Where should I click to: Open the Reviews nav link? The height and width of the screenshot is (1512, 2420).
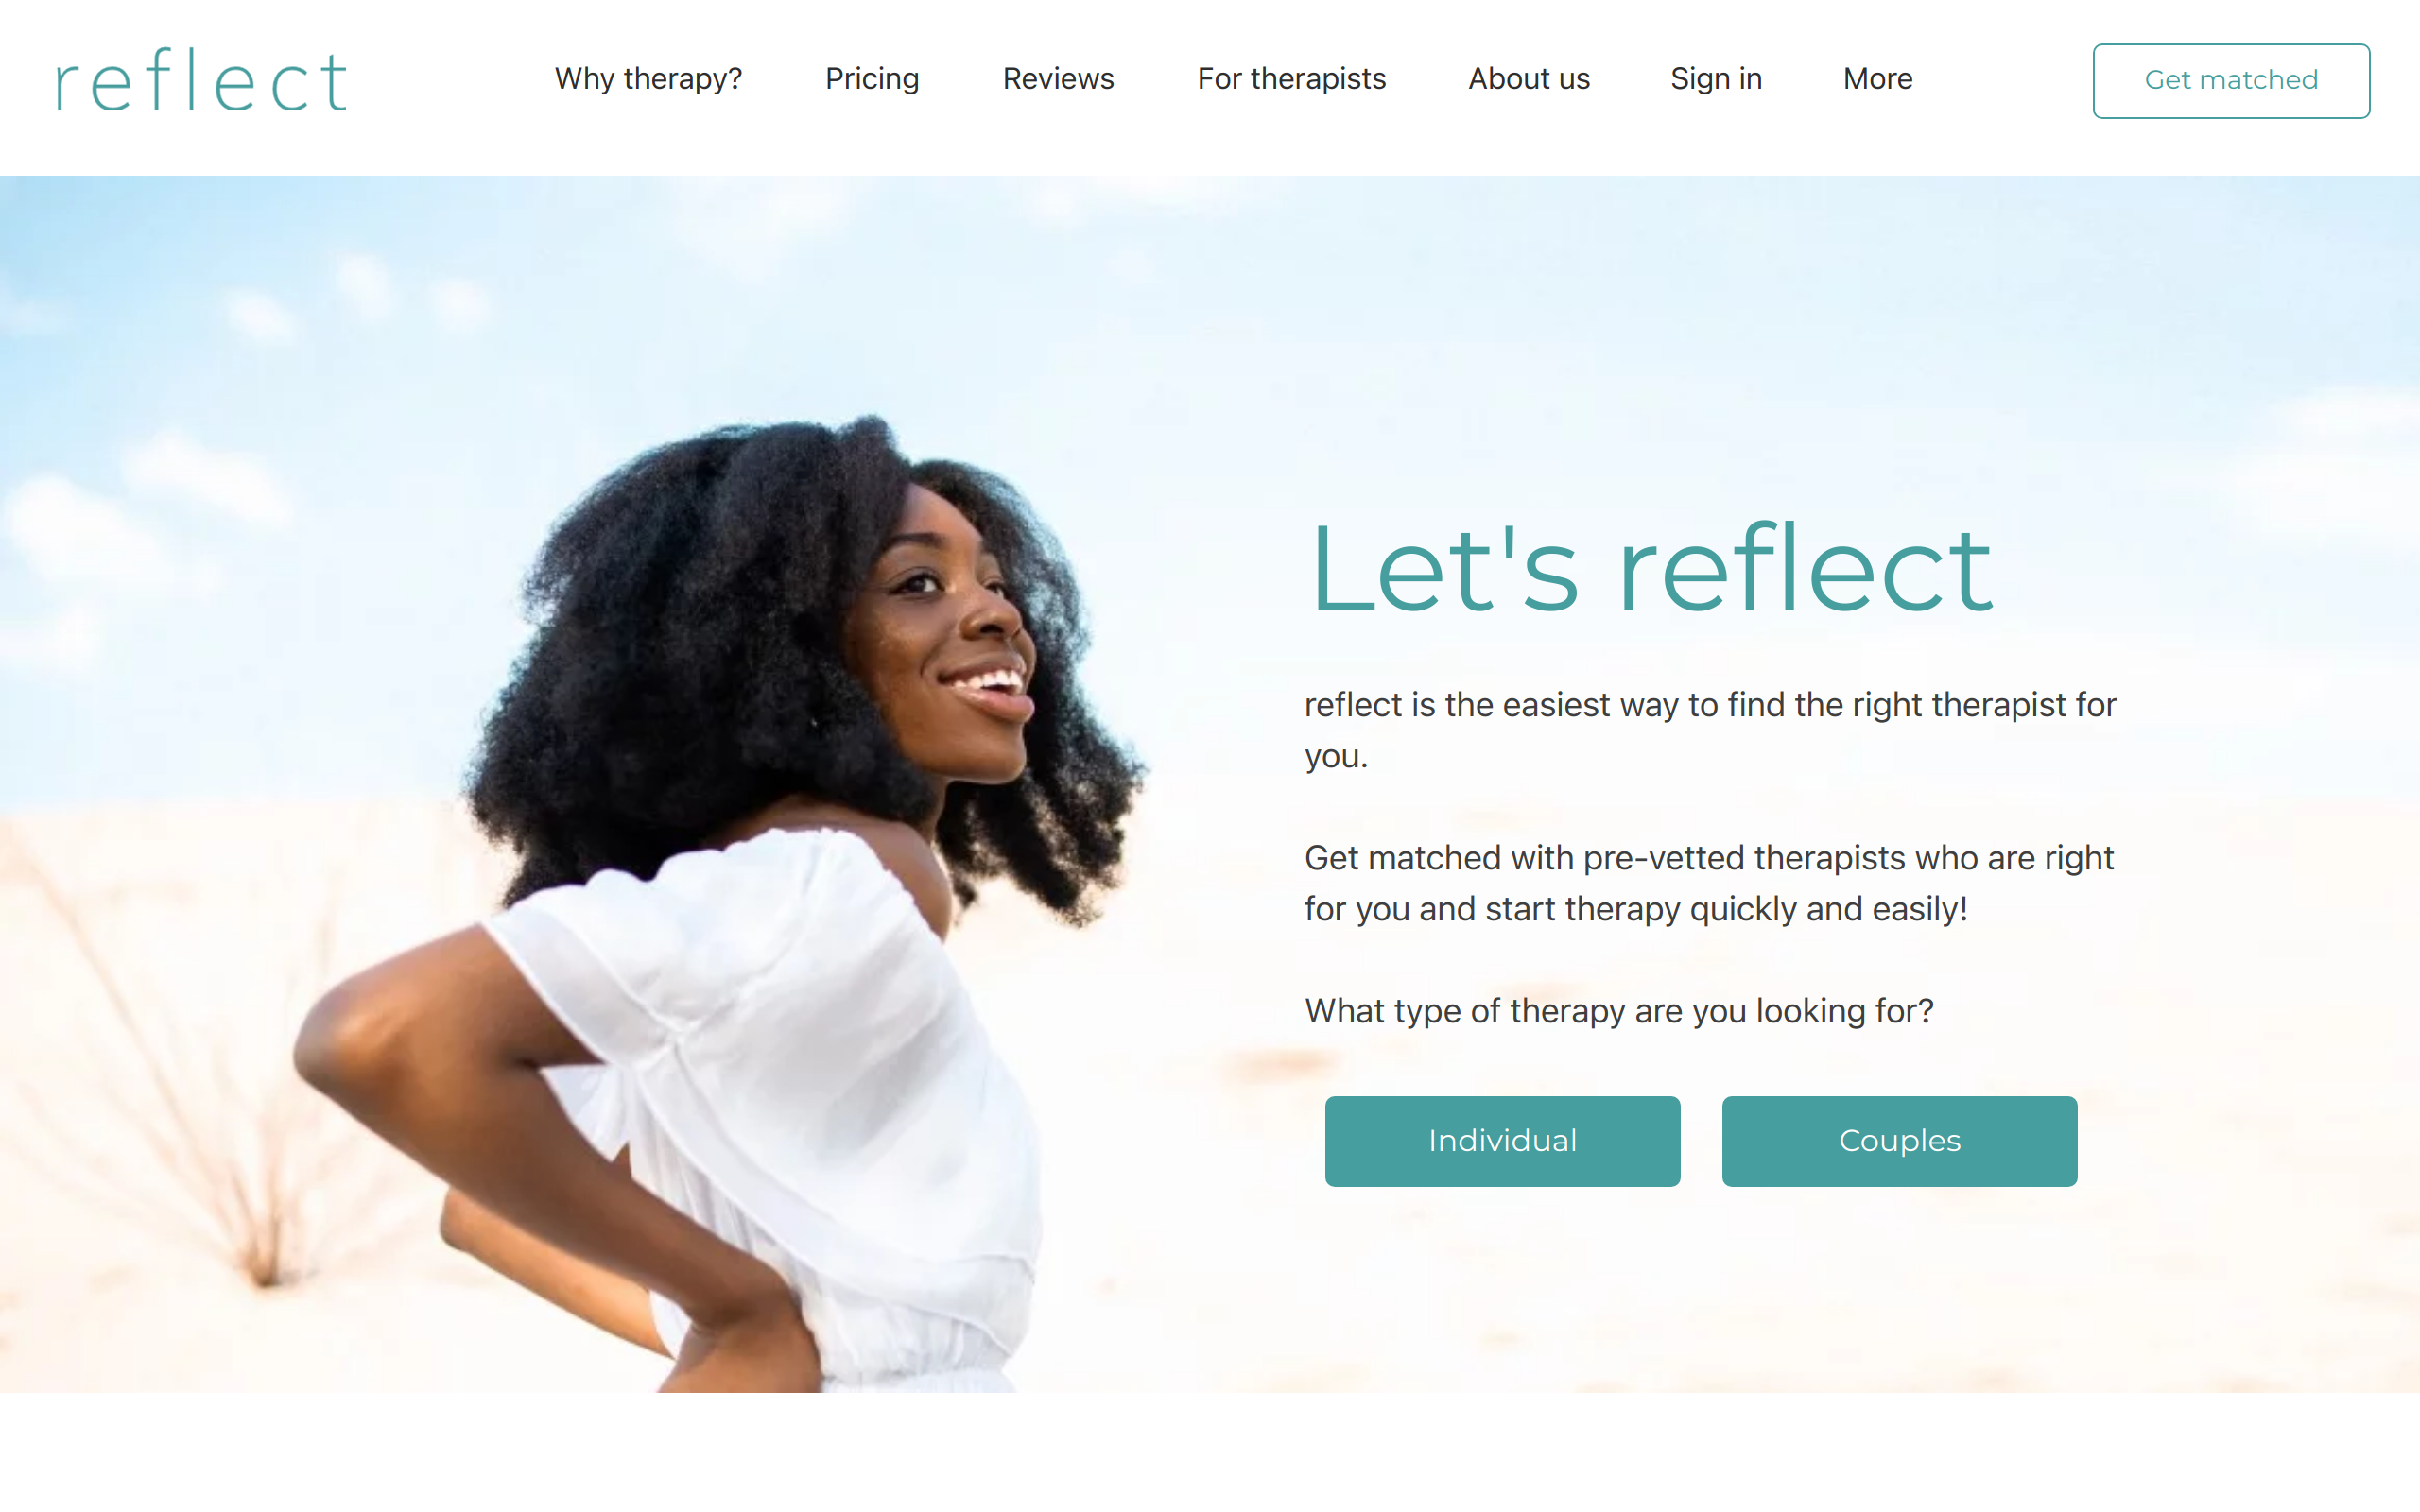(x=1058, y=79)
